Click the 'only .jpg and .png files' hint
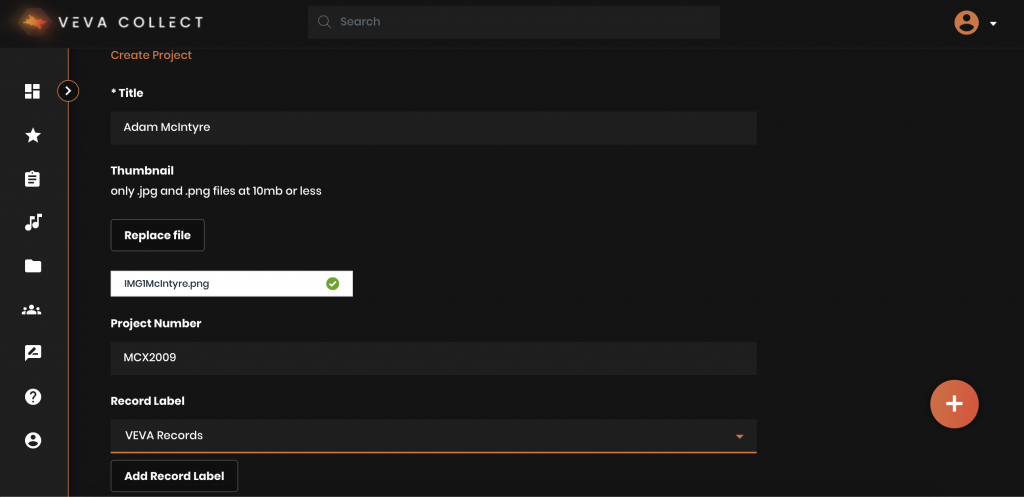The image size is (1024, 497). (x=216, y=191)
